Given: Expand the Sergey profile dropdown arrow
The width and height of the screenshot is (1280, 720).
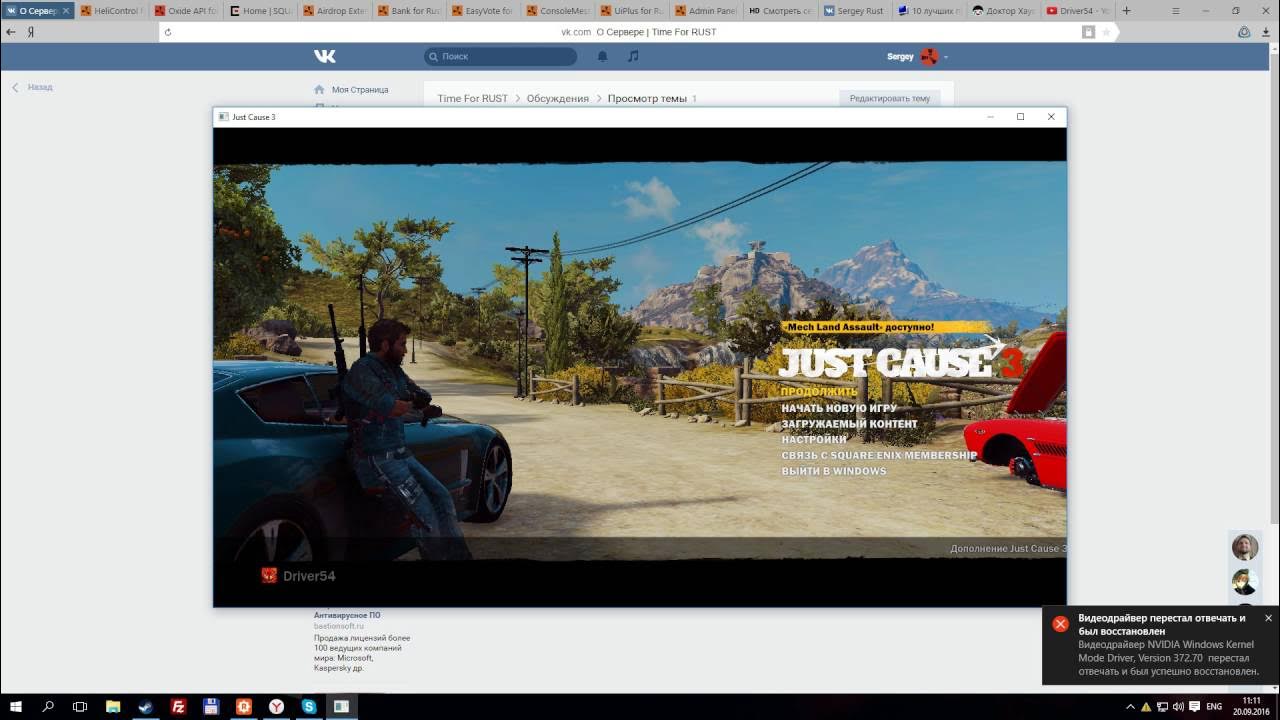Looking at the screenshot, I should [x=946, y=57].
